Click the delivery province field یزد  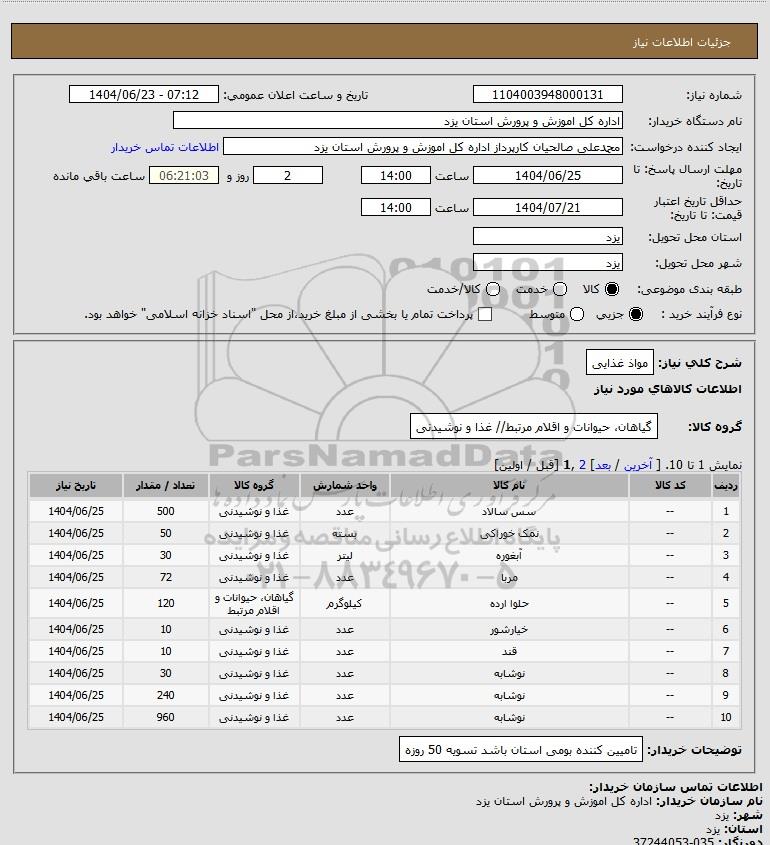coord(547,236)
